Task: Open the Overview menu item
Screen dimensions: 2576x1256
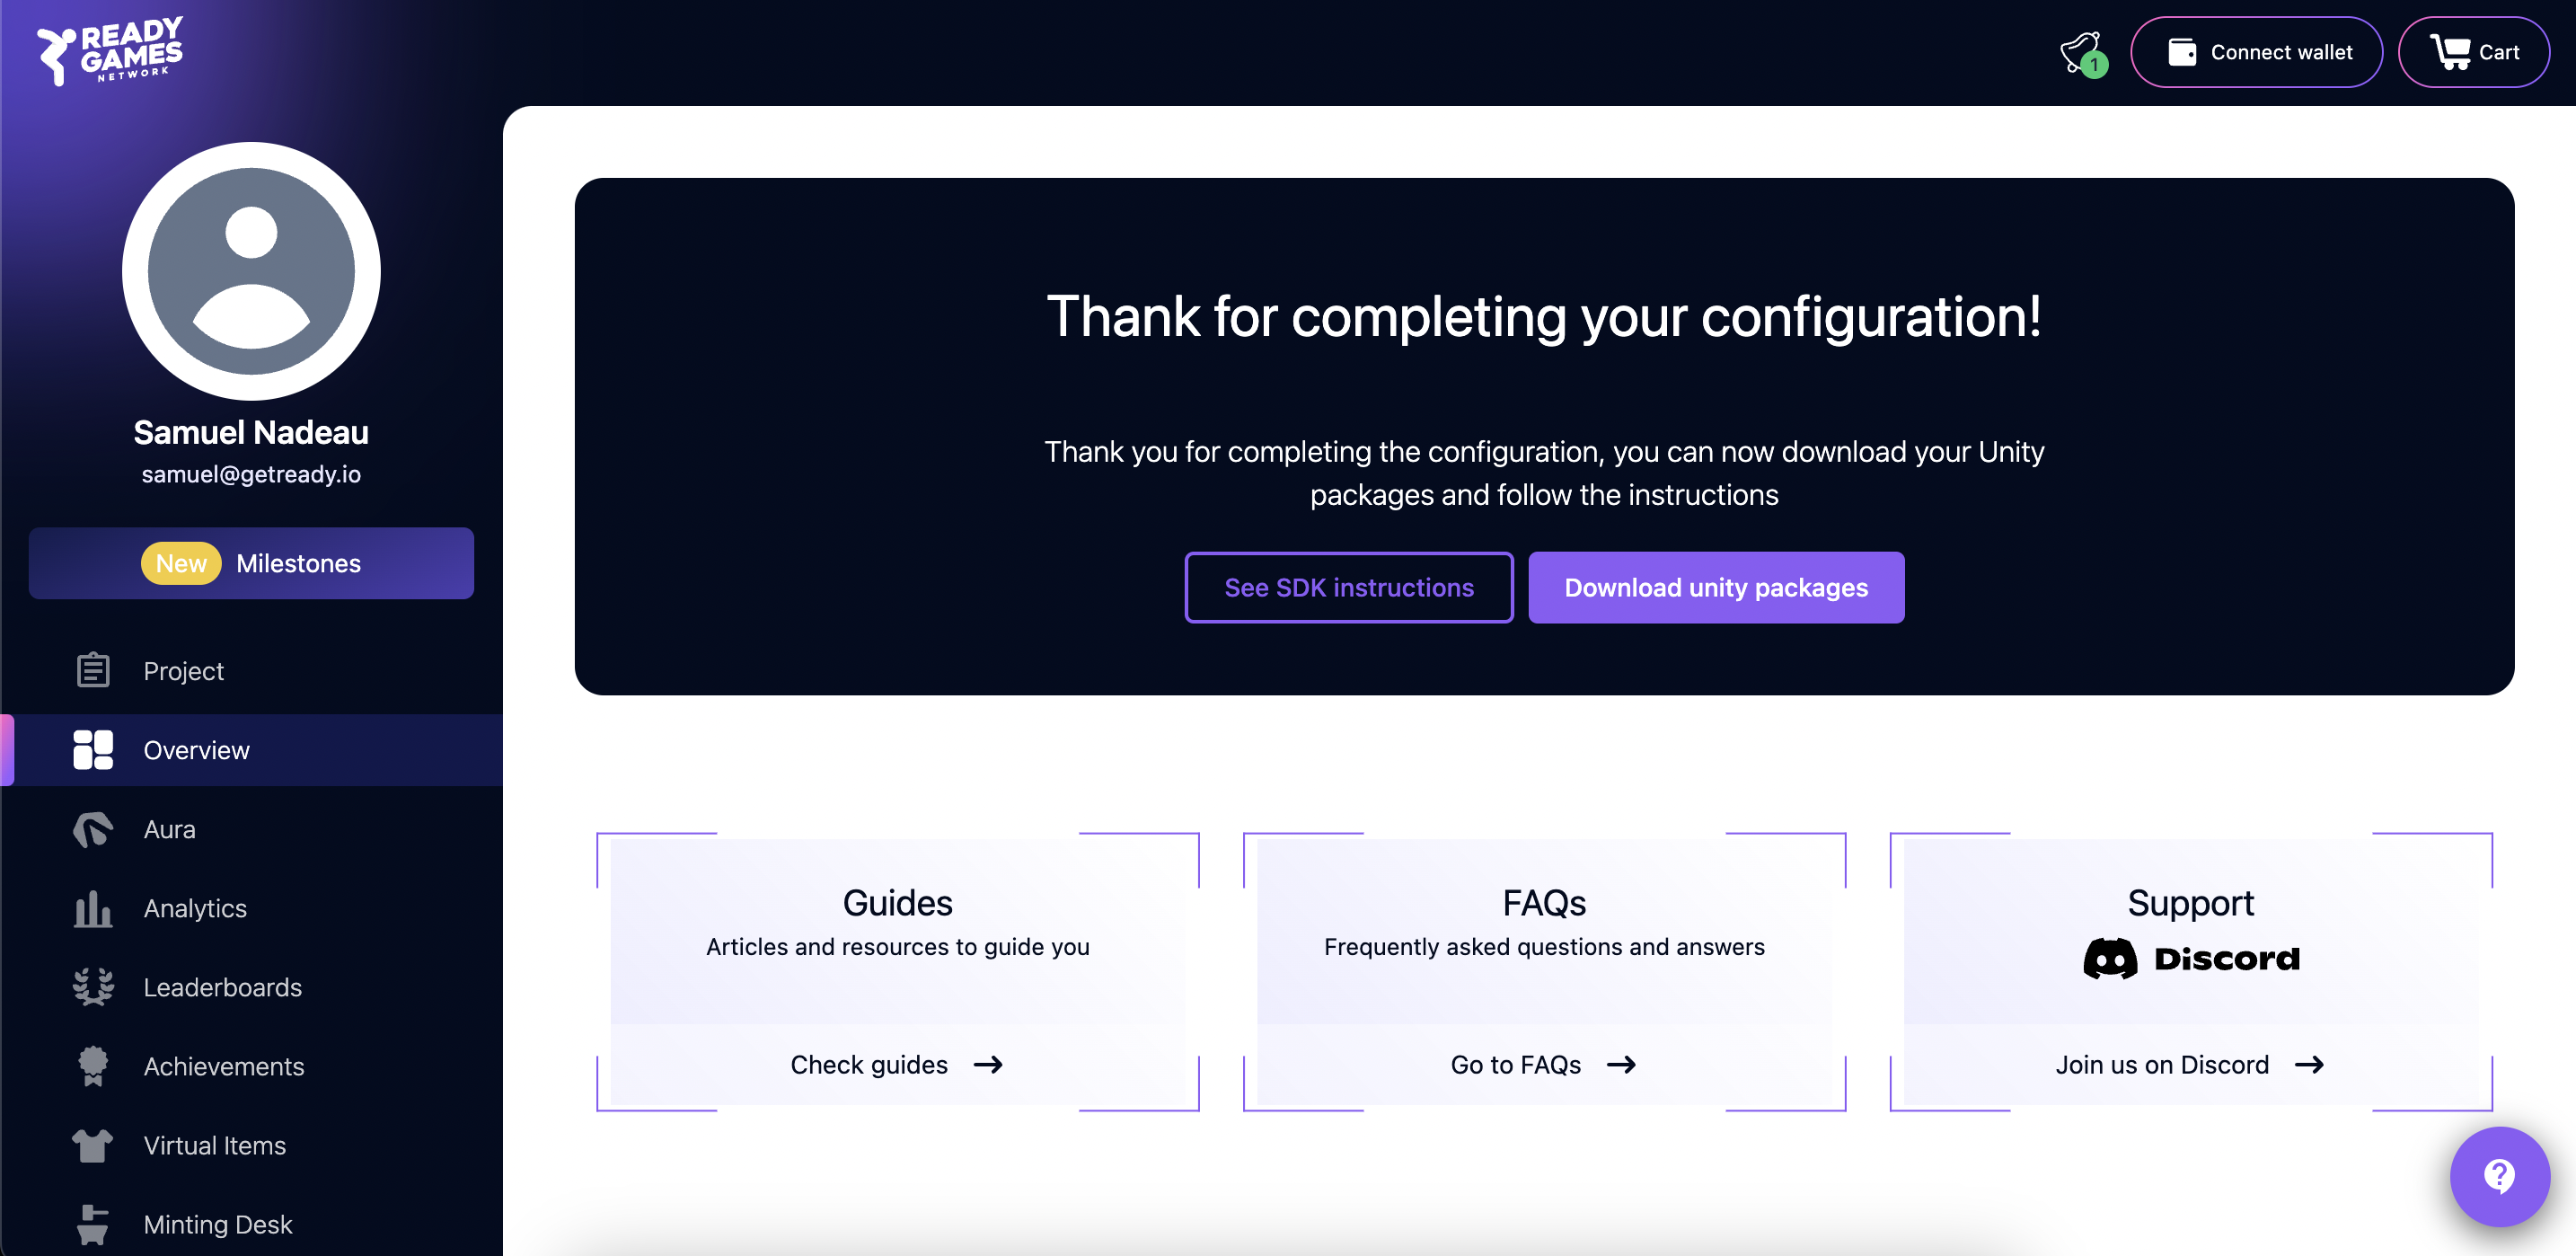Action: click(x=196, y=750)
